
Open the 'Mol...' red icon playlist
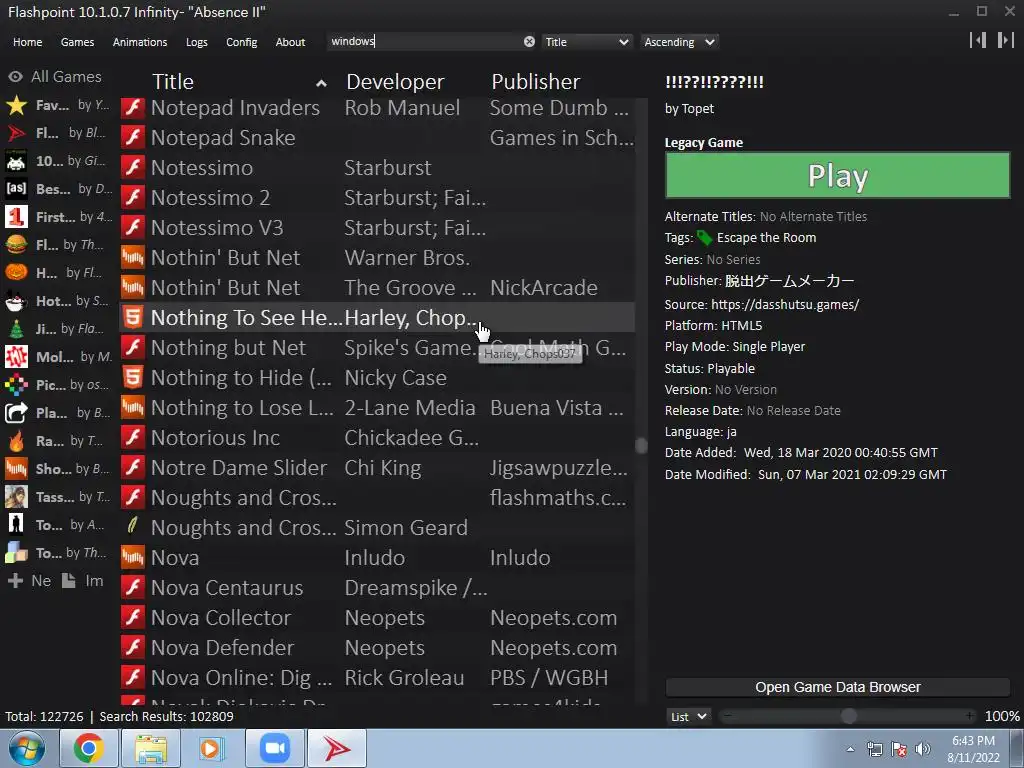[x=57, y=357]
